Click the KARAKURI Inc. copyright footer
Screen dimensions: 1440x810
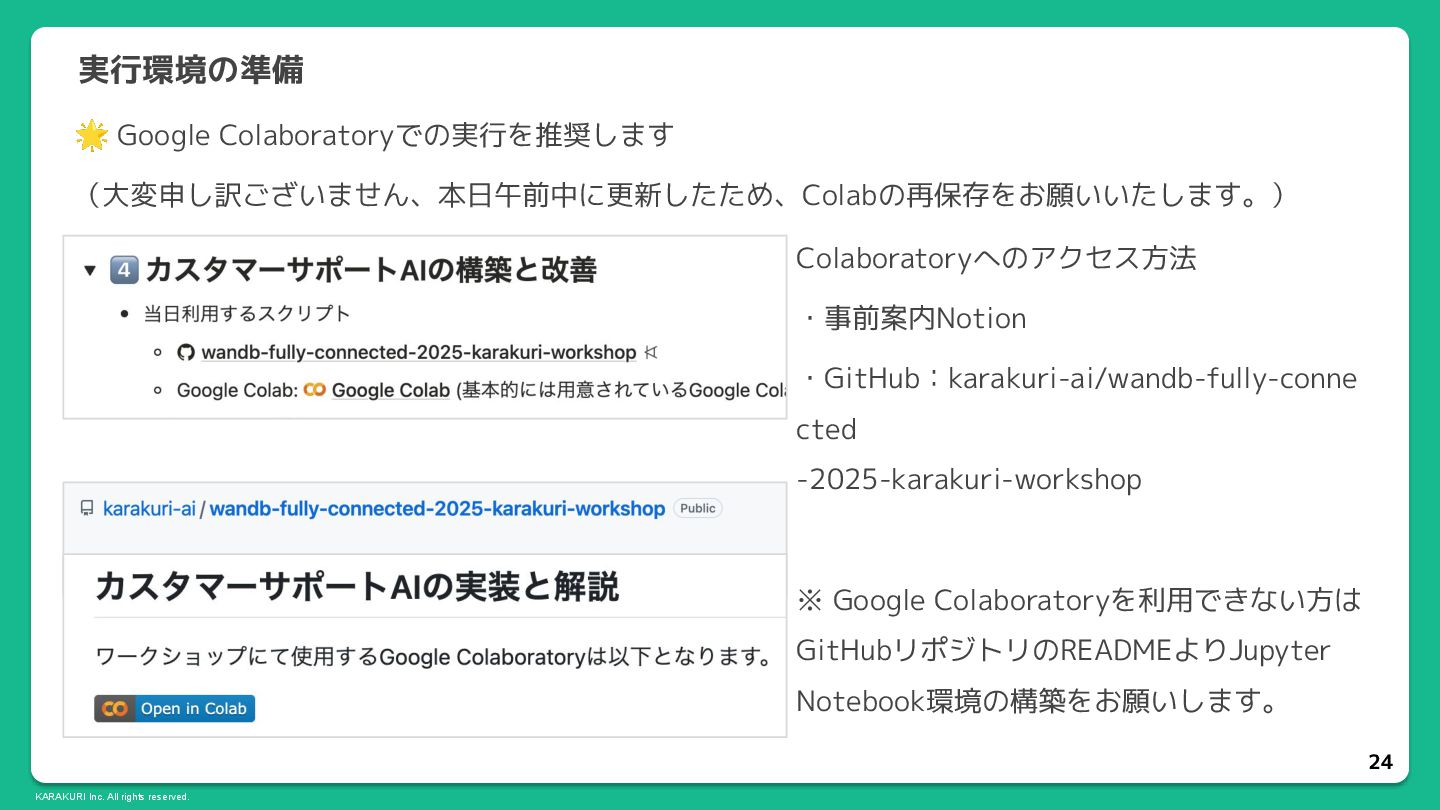(x=112, y=797)
